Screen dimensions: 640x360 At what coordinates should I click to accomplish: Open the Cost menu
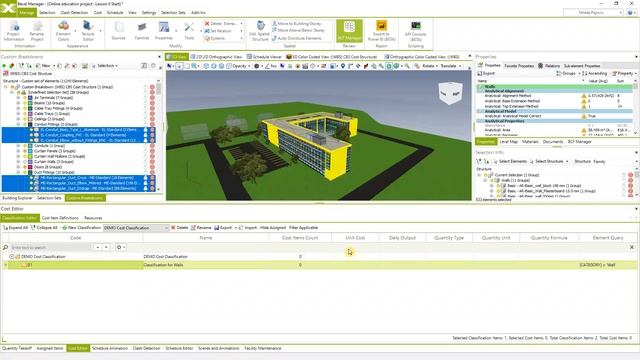(98, 13)
